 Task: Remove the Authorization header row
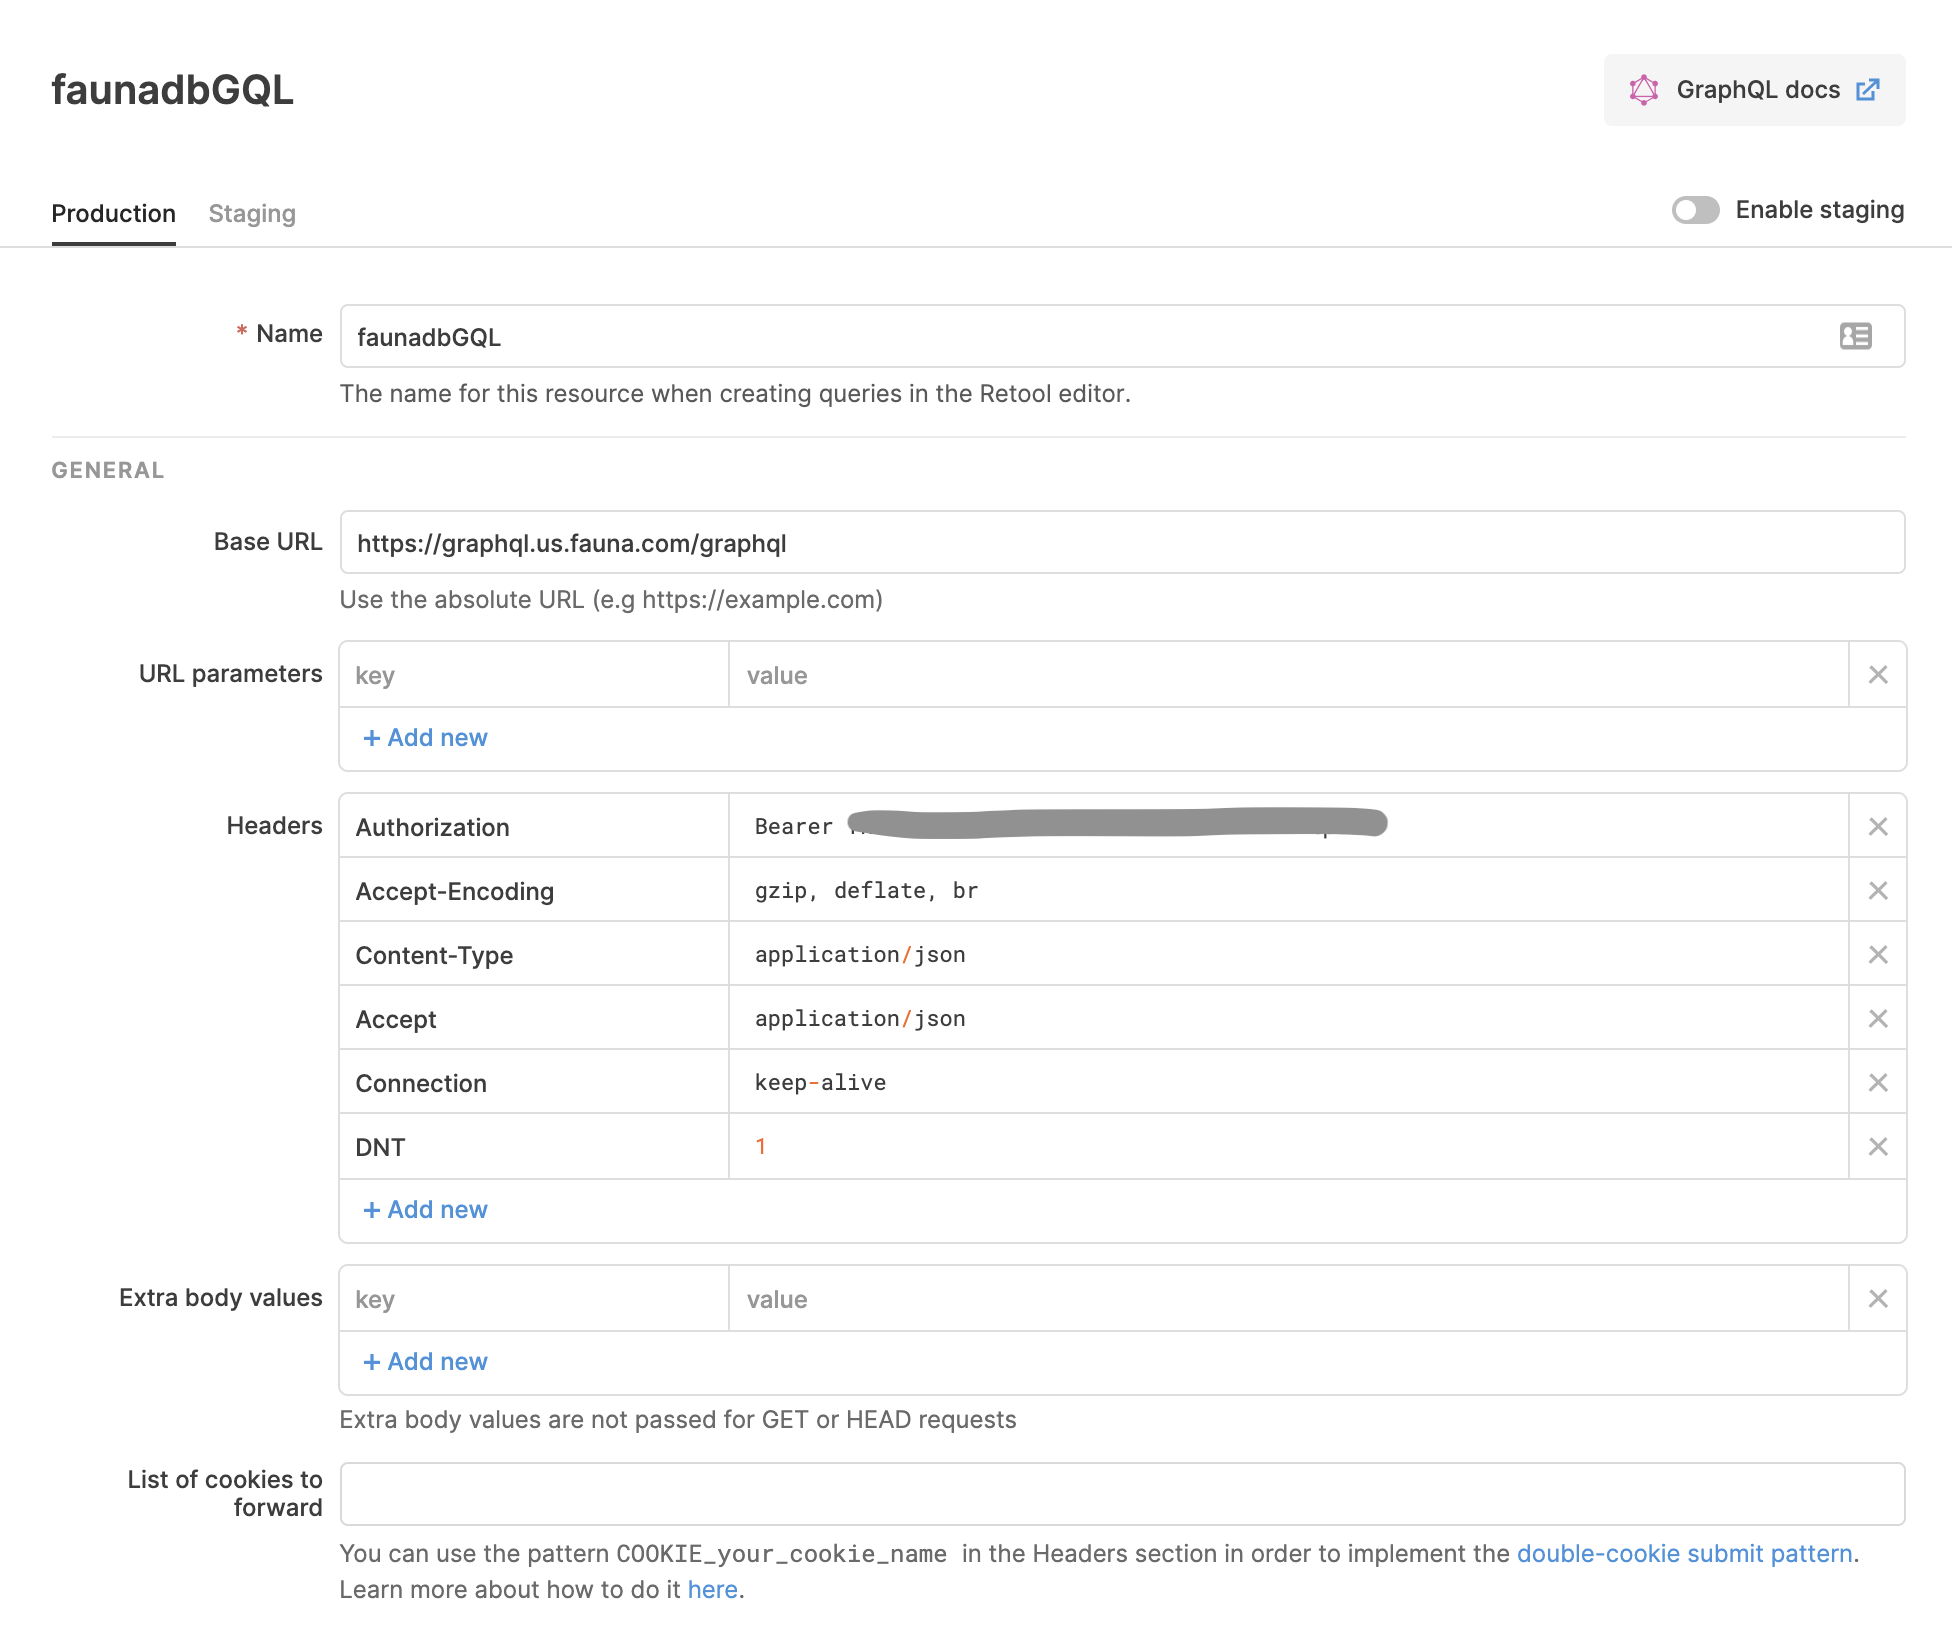click(1878, 827)
